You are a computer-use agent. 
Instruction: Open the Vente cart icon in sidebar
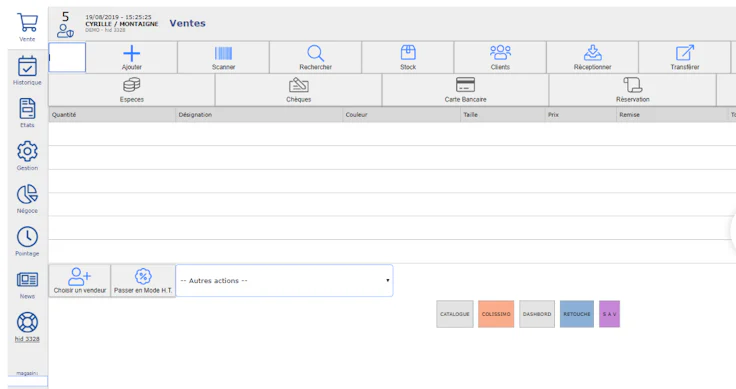[27, 23]
